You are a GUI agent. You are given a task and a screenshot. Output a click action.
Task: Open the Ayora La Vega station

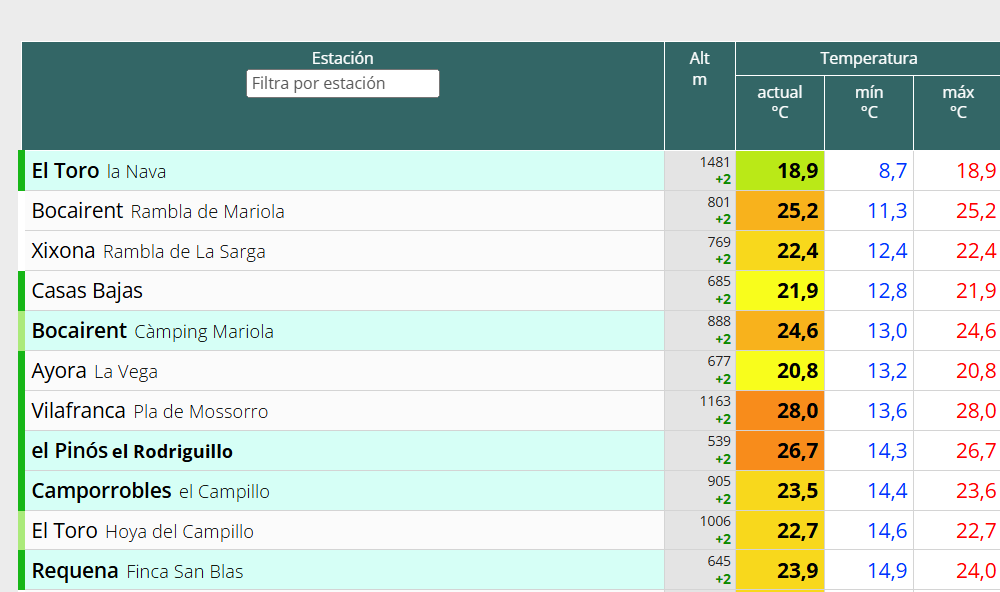[94, 371]
